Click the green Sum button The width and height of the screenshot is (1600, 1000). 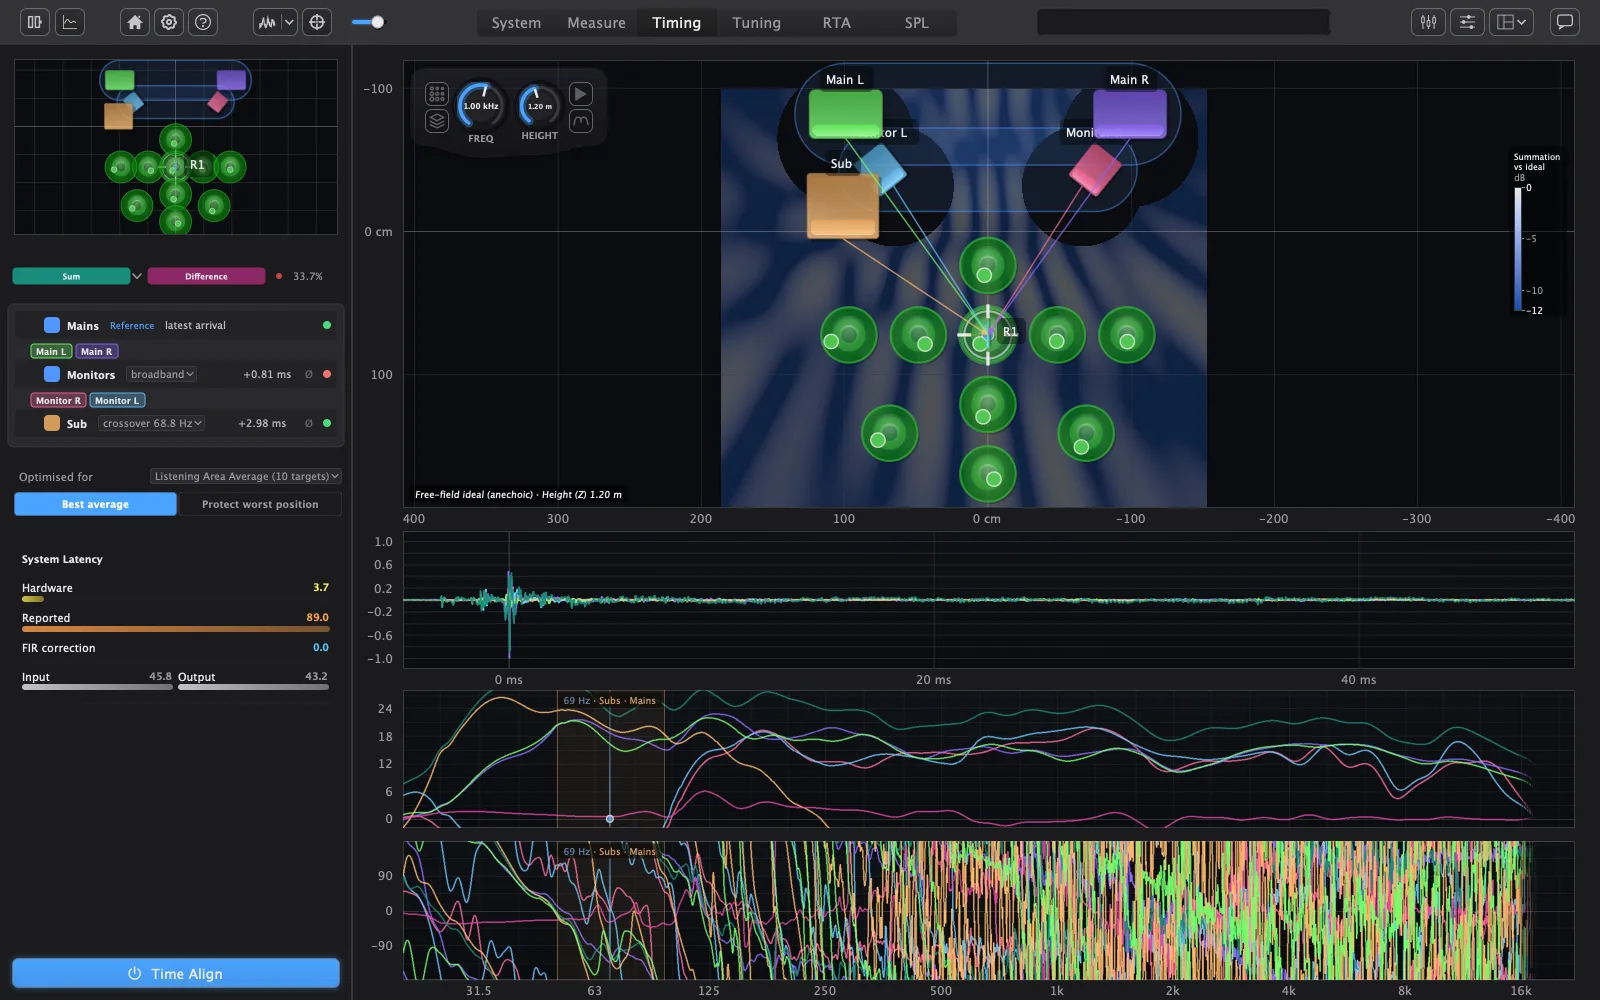71,276
